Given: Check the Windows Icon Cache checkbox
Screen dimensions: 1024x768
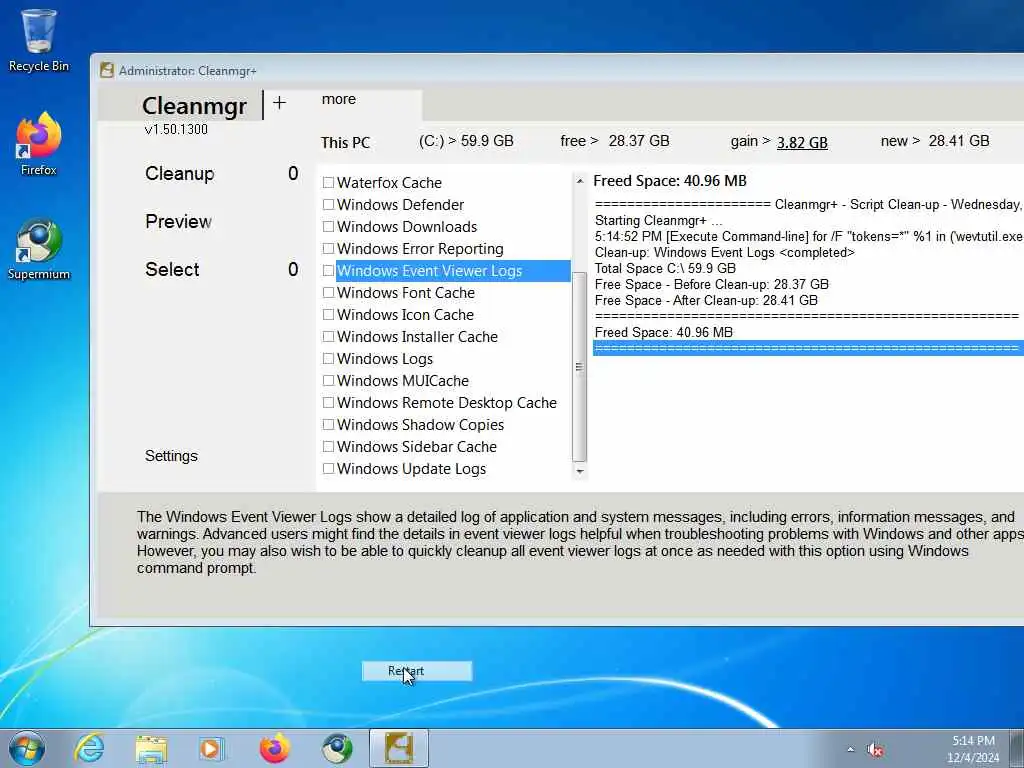Looking at the screenshot, I should click(328, 315).
